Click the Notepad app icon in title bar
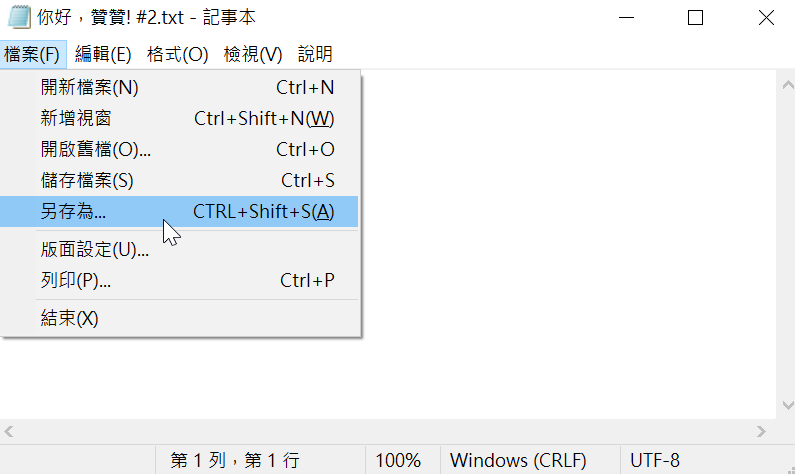The width and height of the screenshot is (795, 474). [19, 17]
